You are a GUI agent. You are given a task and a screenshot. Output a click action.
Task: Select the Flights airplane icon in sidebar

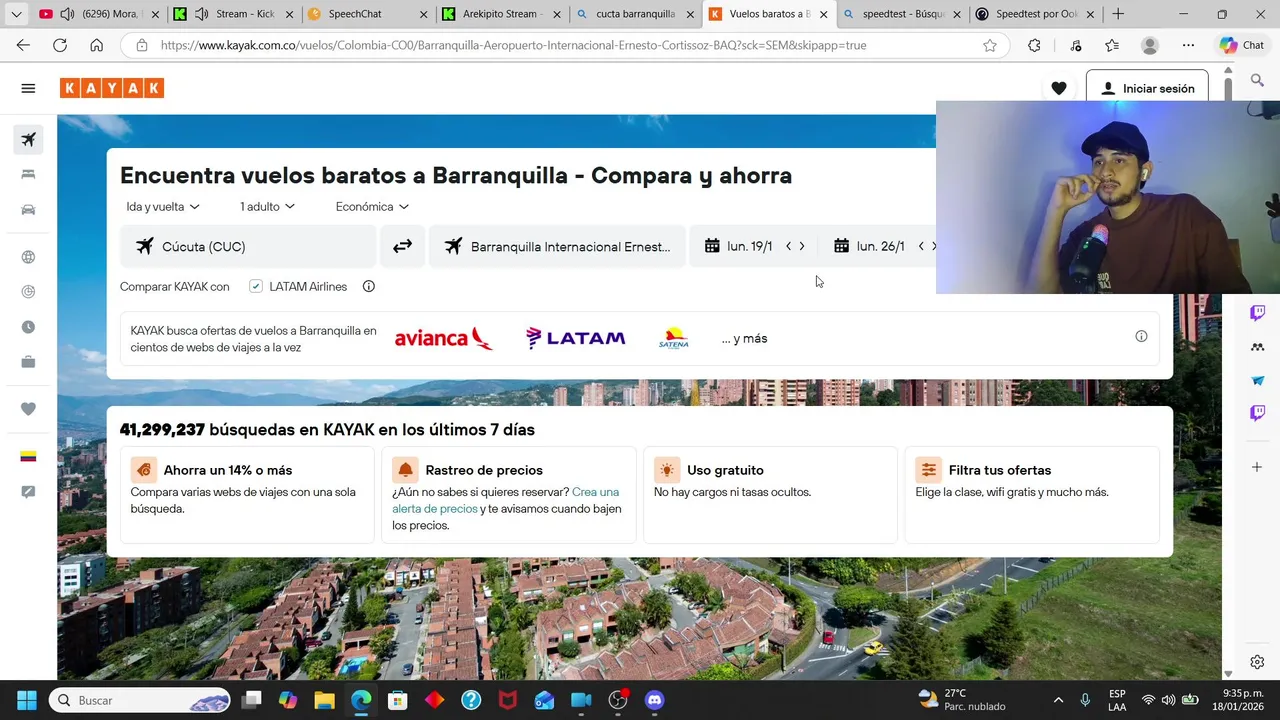tap(28, 140)
